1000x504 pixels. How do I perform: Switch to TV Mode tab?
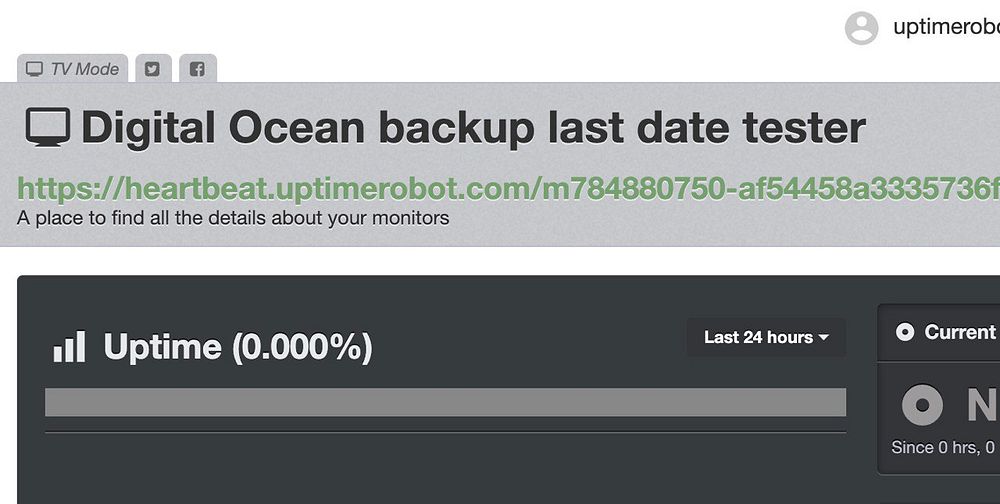73,69
